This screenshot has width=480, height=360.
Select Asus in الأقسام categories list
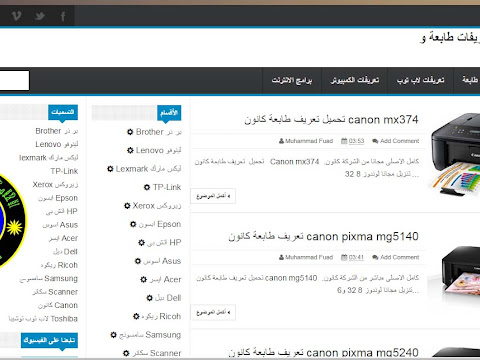click(162, 261)
